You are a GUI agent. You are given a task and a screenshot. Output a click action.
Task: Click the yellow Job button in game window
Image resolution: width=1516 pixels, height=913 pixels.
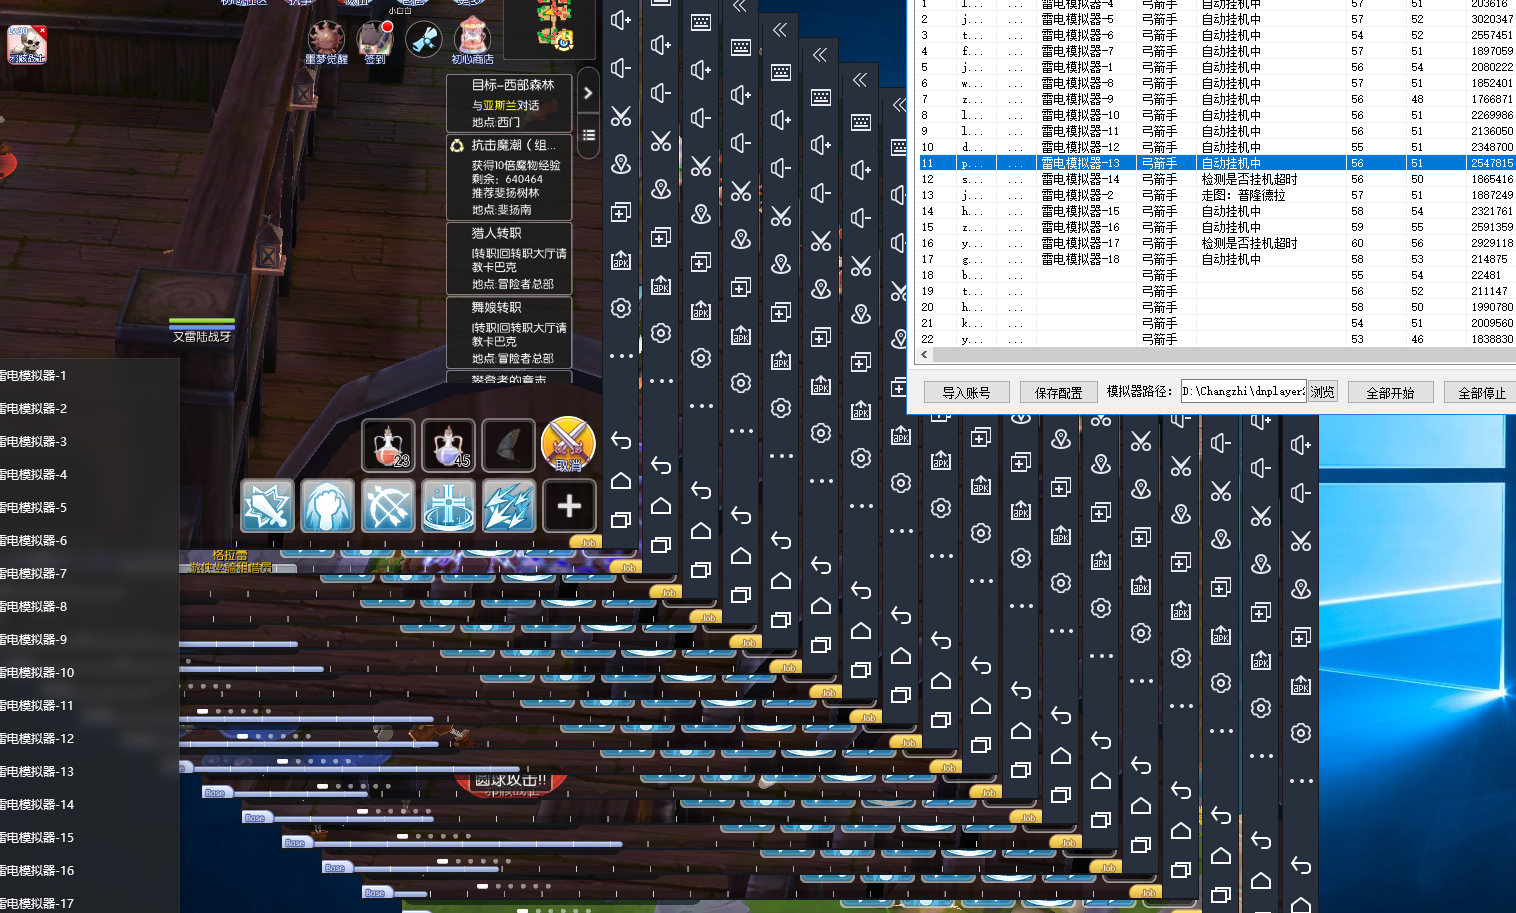tap(588, 542)
